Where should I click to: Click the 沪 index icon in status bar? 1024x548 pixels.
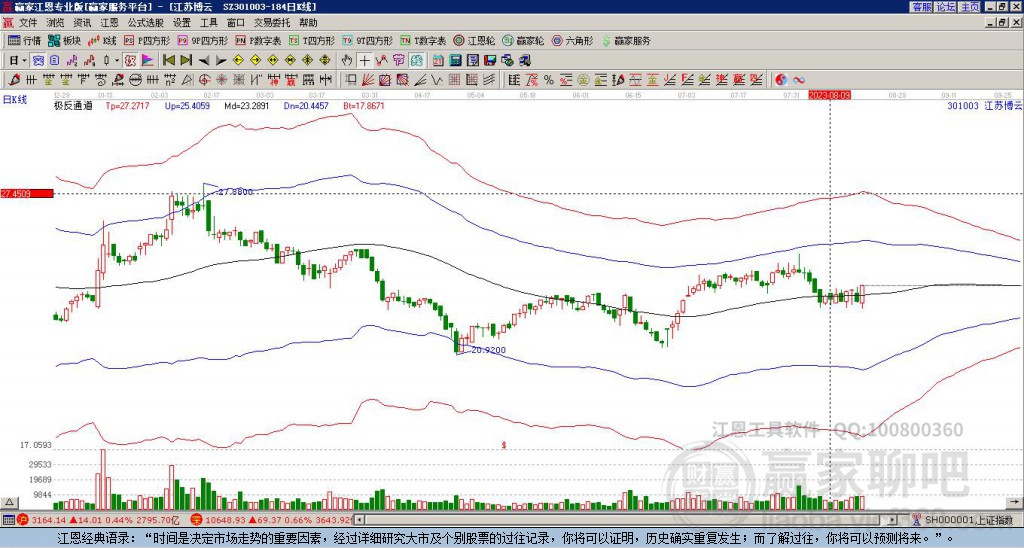[x=21, y=520]
